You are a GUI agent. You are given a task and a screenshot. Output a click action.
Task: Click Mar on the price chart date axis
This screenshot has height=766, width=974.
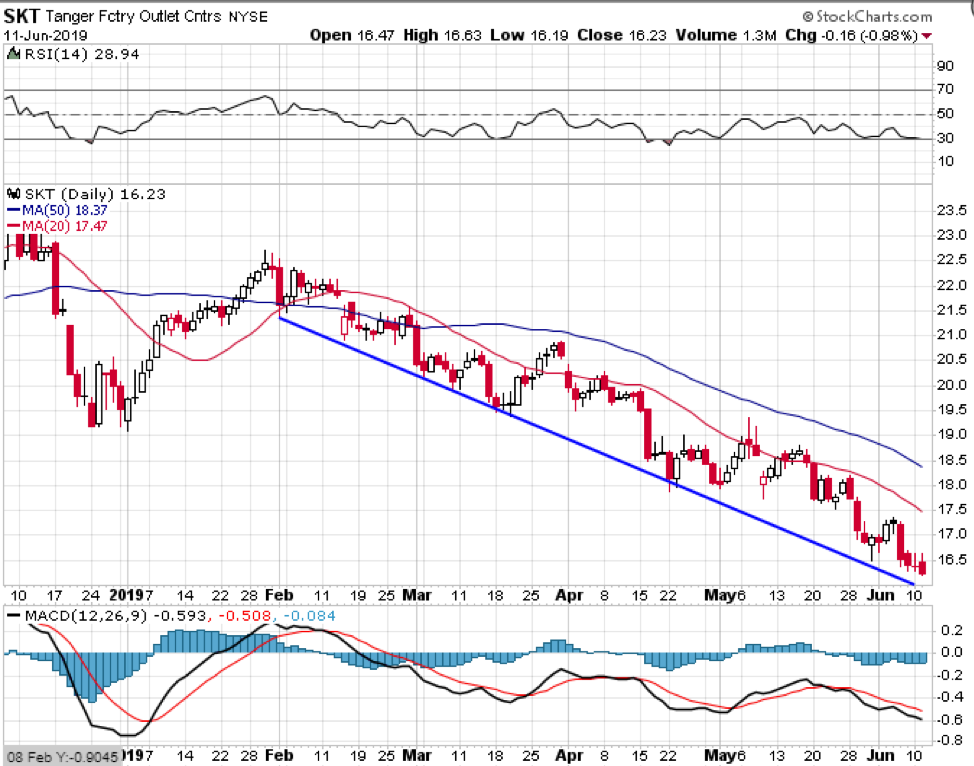click(417, 595)
